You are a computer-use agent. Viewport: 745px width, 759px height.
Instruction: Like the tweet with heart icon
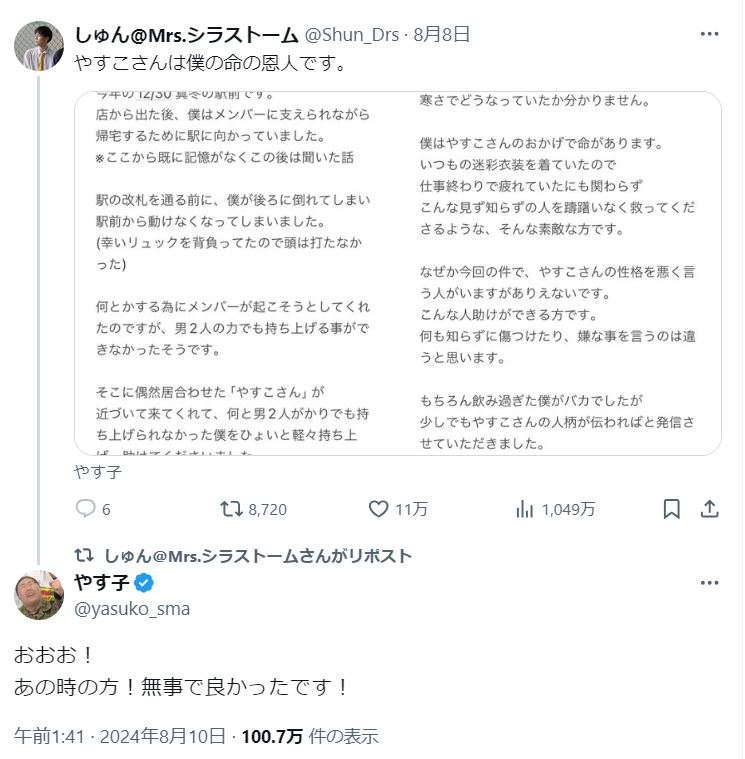pos(378,509)
